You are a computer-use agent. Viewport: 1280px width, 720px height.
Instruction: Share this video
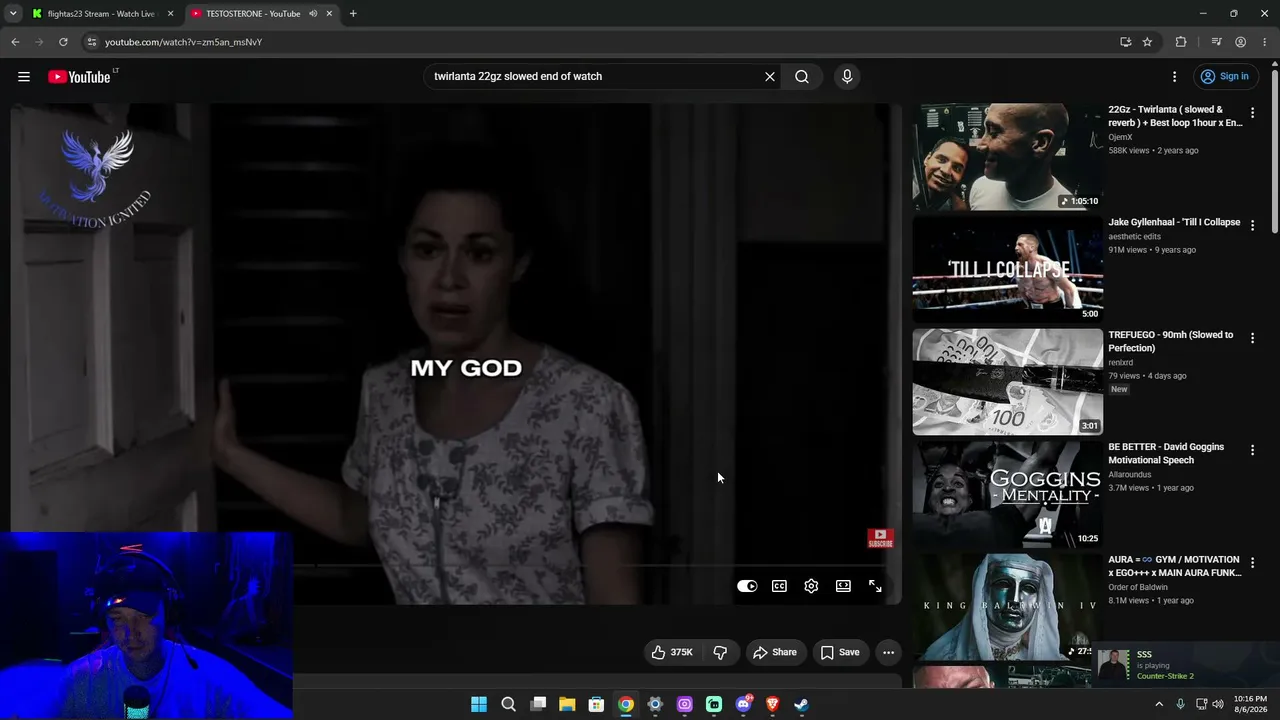(x=775, y=652)
